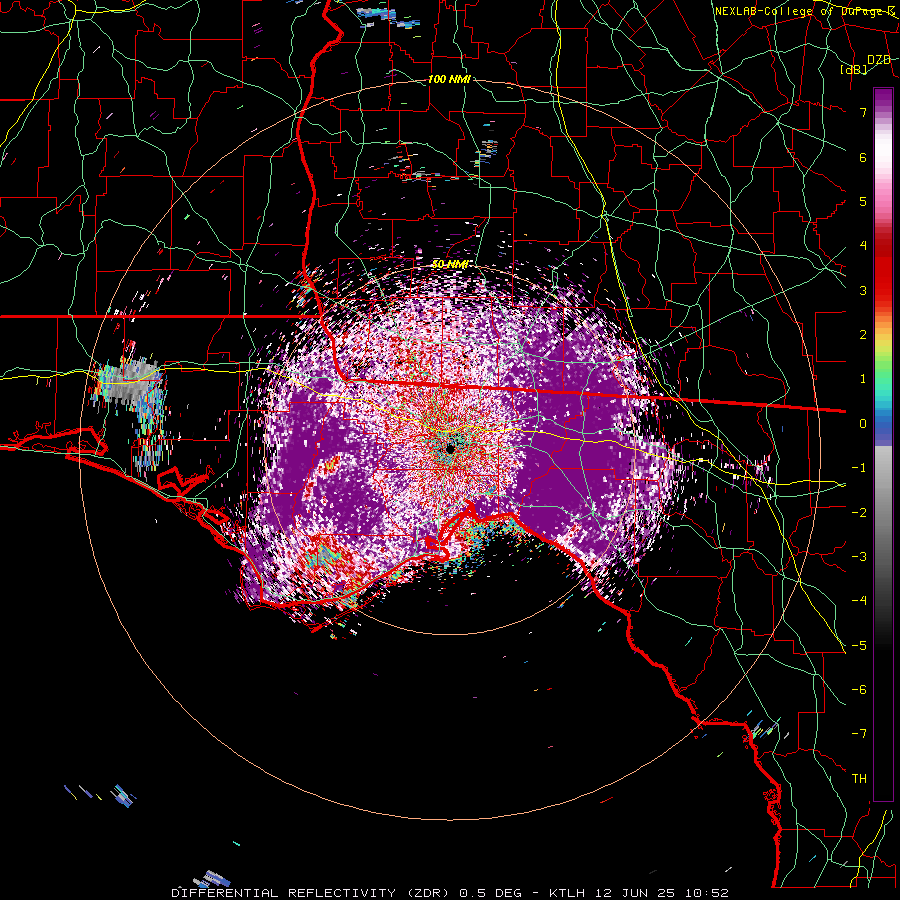The height and width of the screenshot is (900, 900).
Task: Click the -5 value on the scale
Action: 859,646
